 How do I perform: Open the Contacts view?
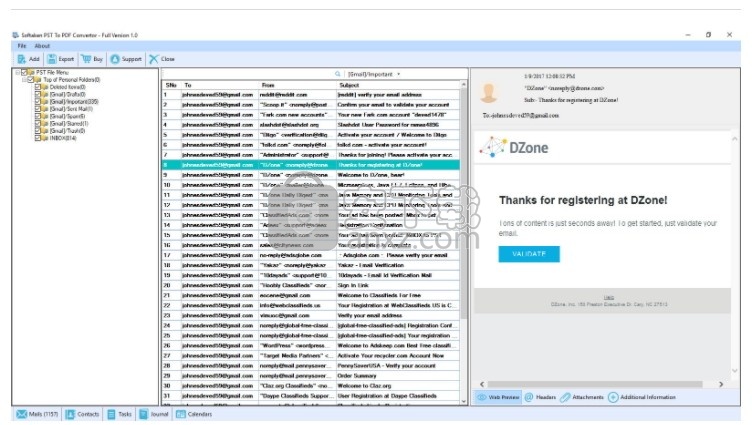click(x=82, y=414)
